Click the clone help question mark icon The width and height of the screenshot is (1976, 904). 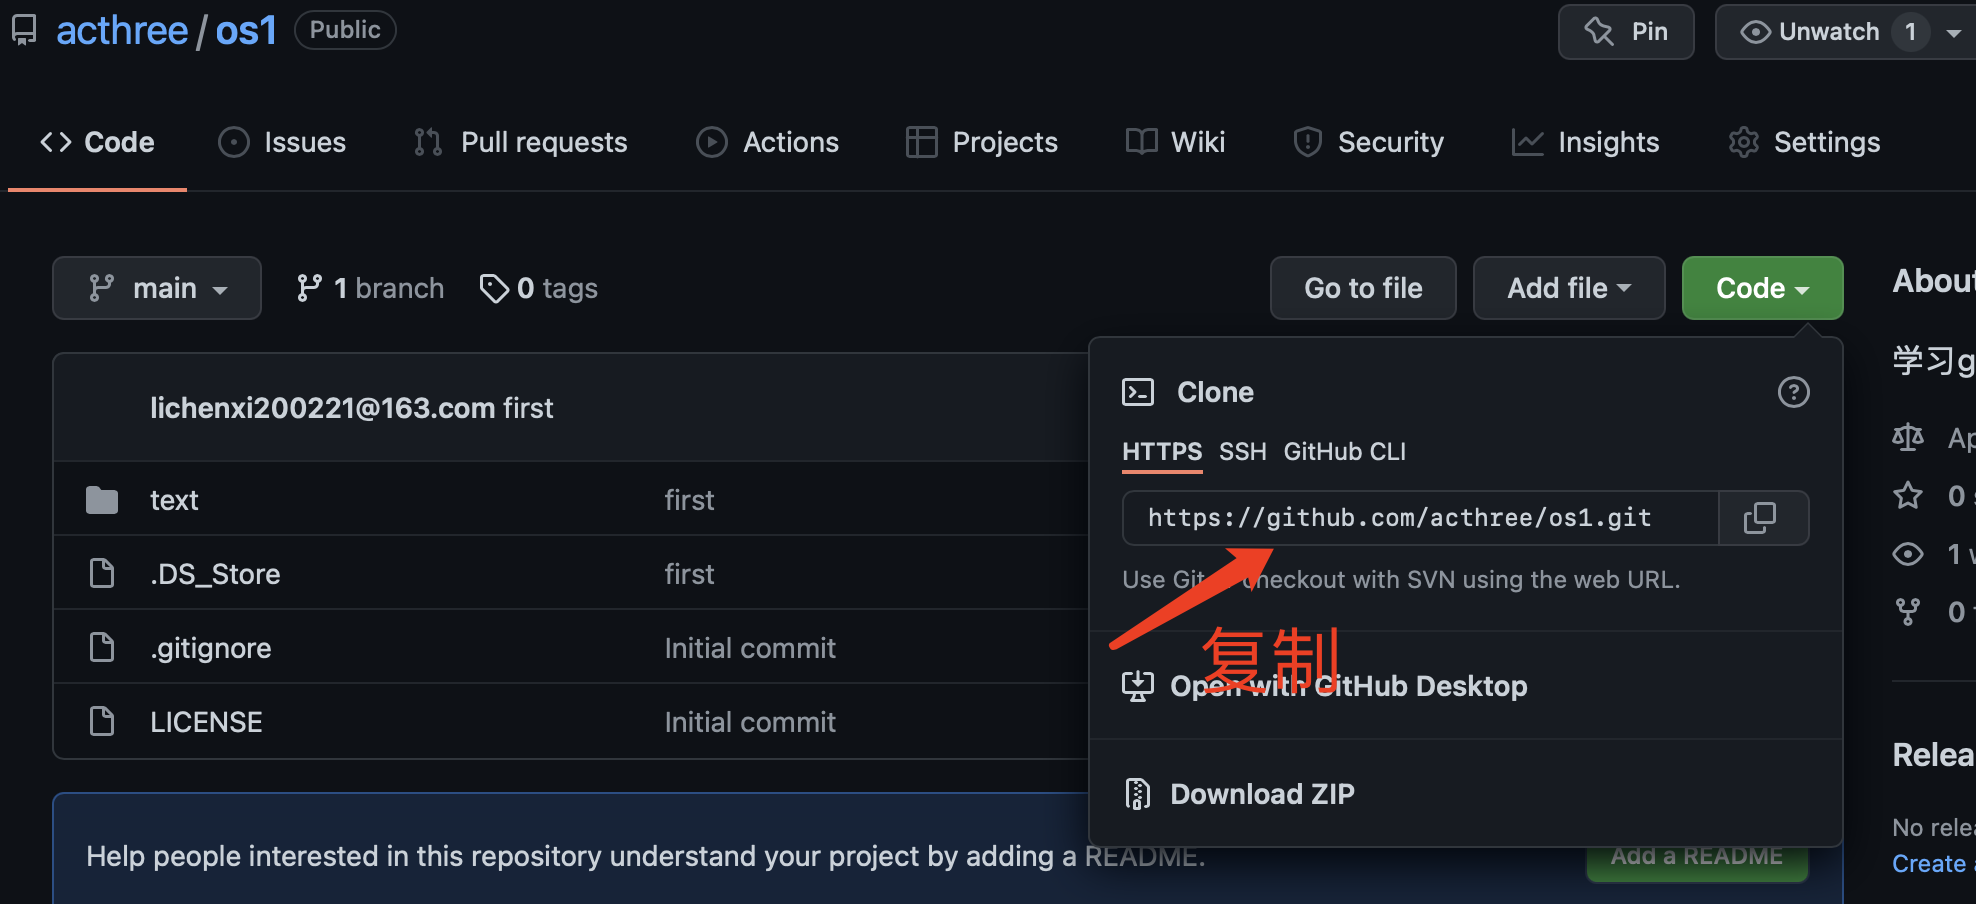tap(1793, 392)
